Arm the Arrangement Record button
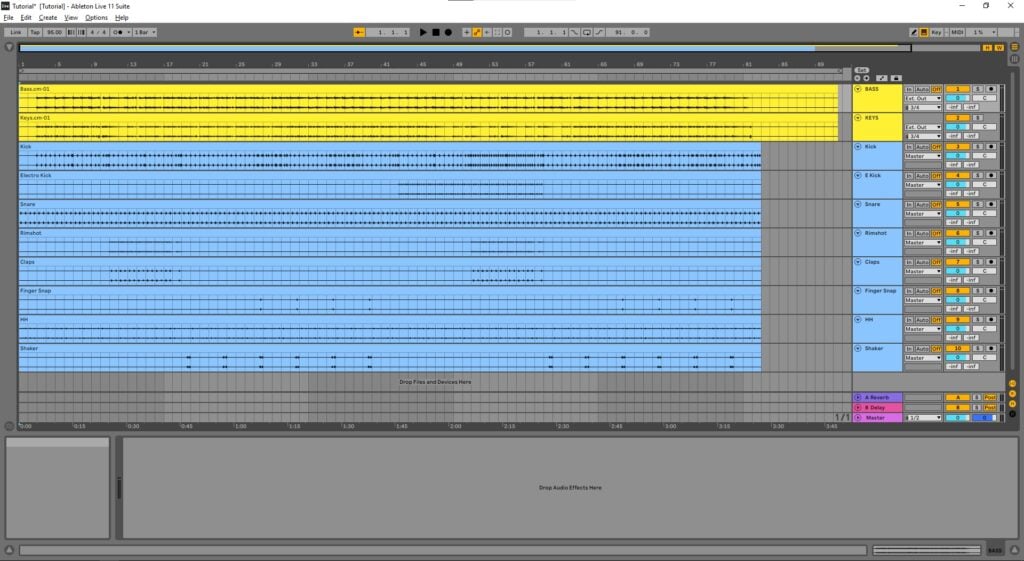The height and width of the screenshot is (561, 1024). point(448,32)
